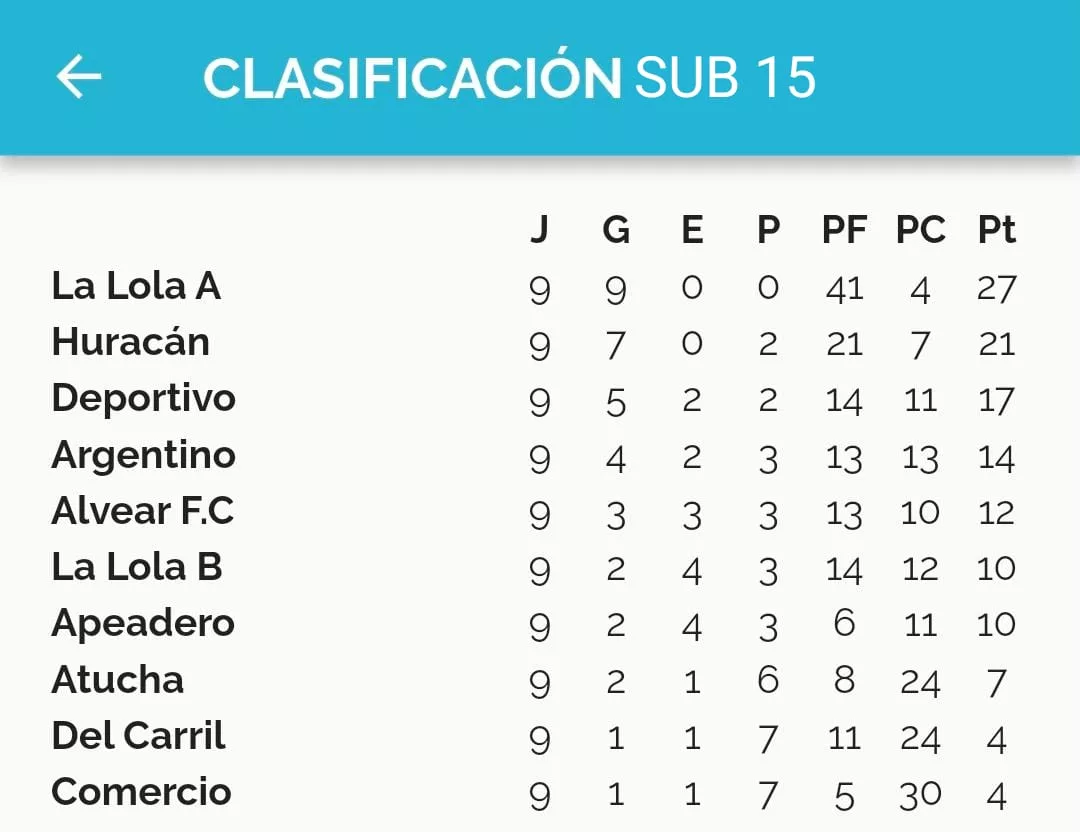This screenshot has height=832, width=1080.
Task: Open the Atucha team entry
Action: click(118, 680)
